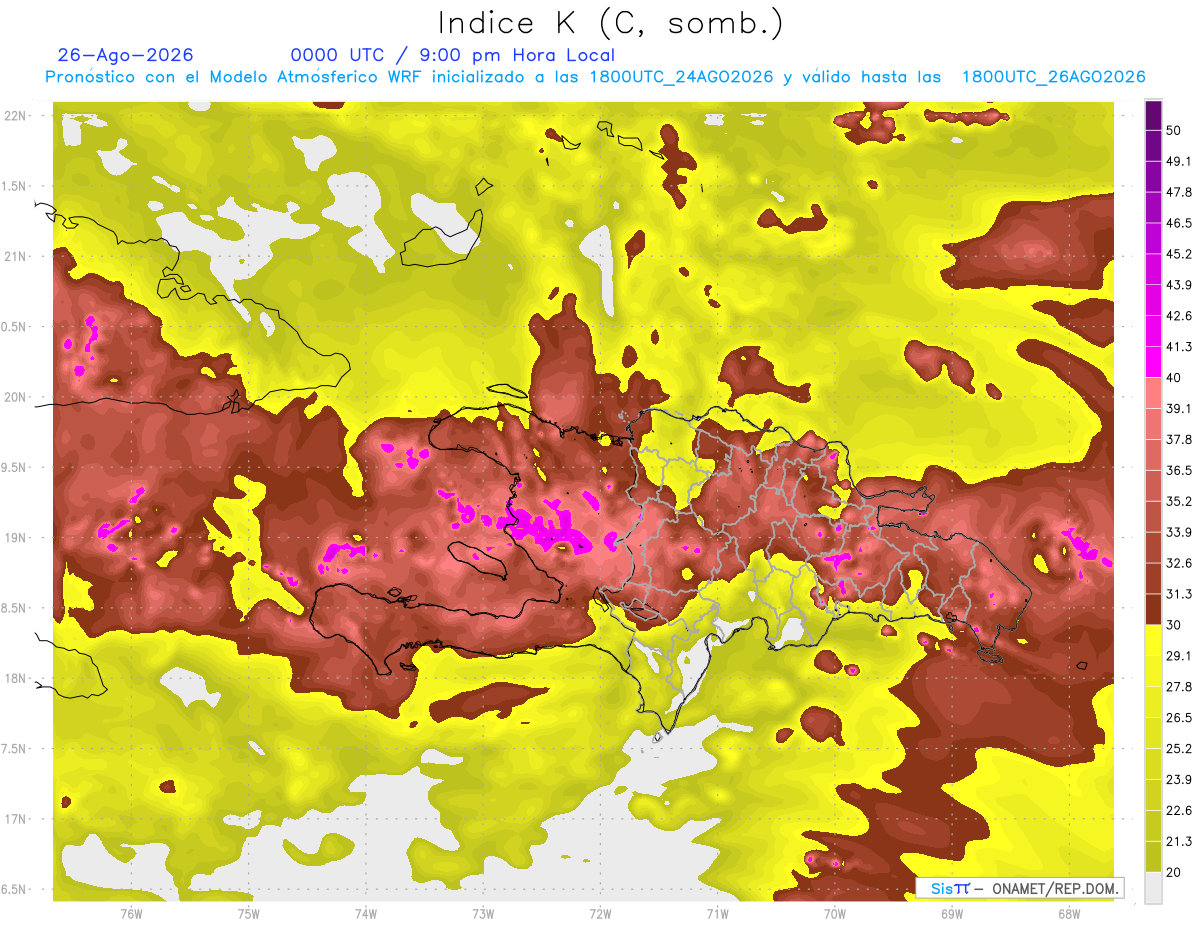Click the "33.9" colorbar label

(1179, 532)
